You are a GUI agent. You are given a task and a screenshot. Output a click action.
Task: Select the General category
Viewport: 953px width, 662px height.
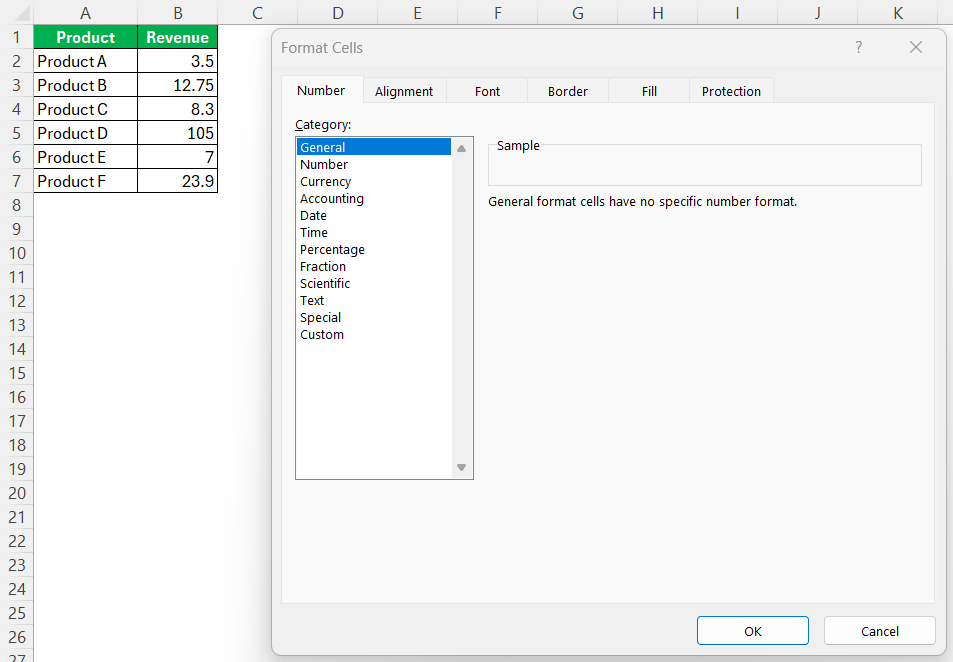(374, 147)
